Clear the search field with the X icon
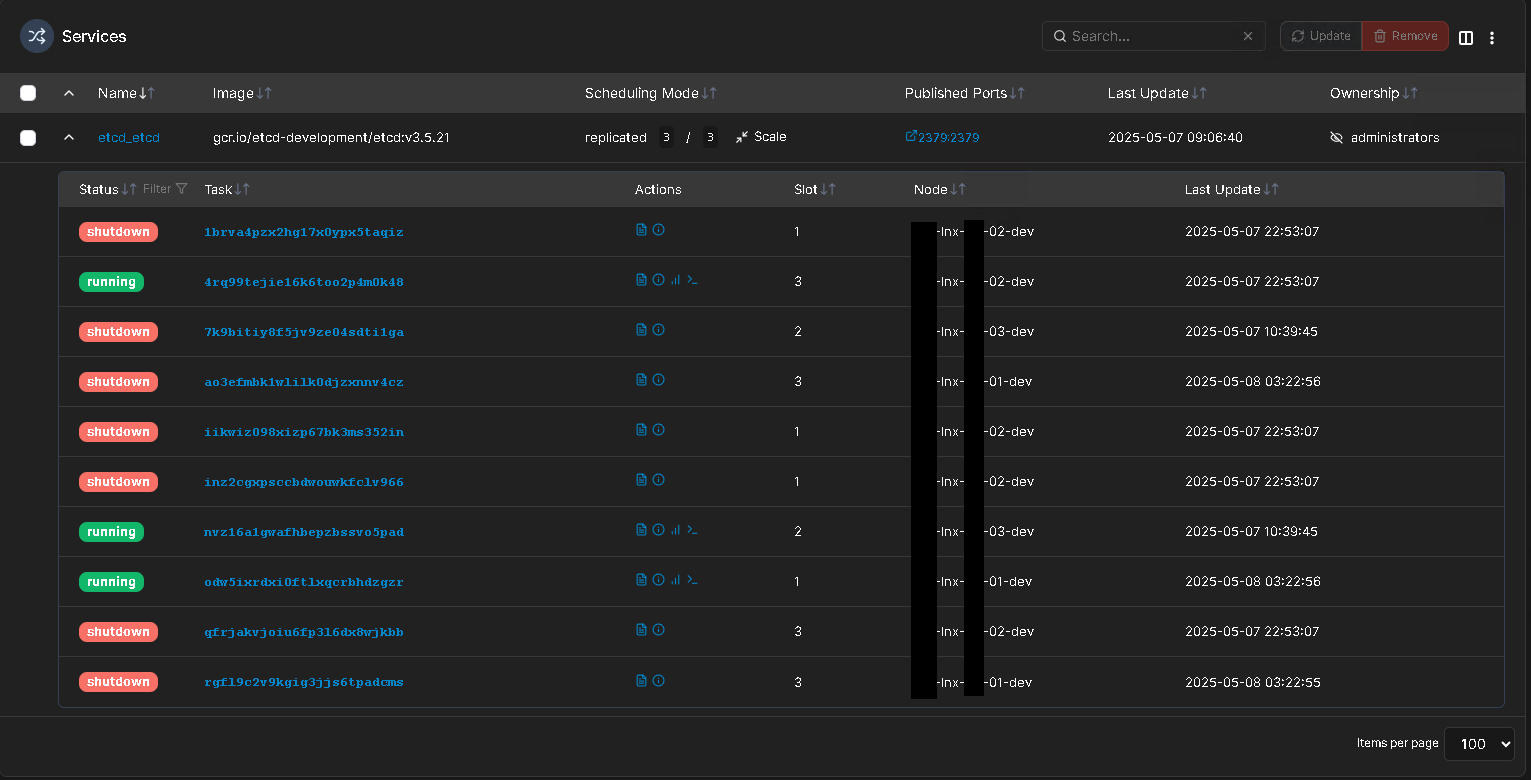The height and width of the screenshot is (780, 1531). [x=1248, y=36]
